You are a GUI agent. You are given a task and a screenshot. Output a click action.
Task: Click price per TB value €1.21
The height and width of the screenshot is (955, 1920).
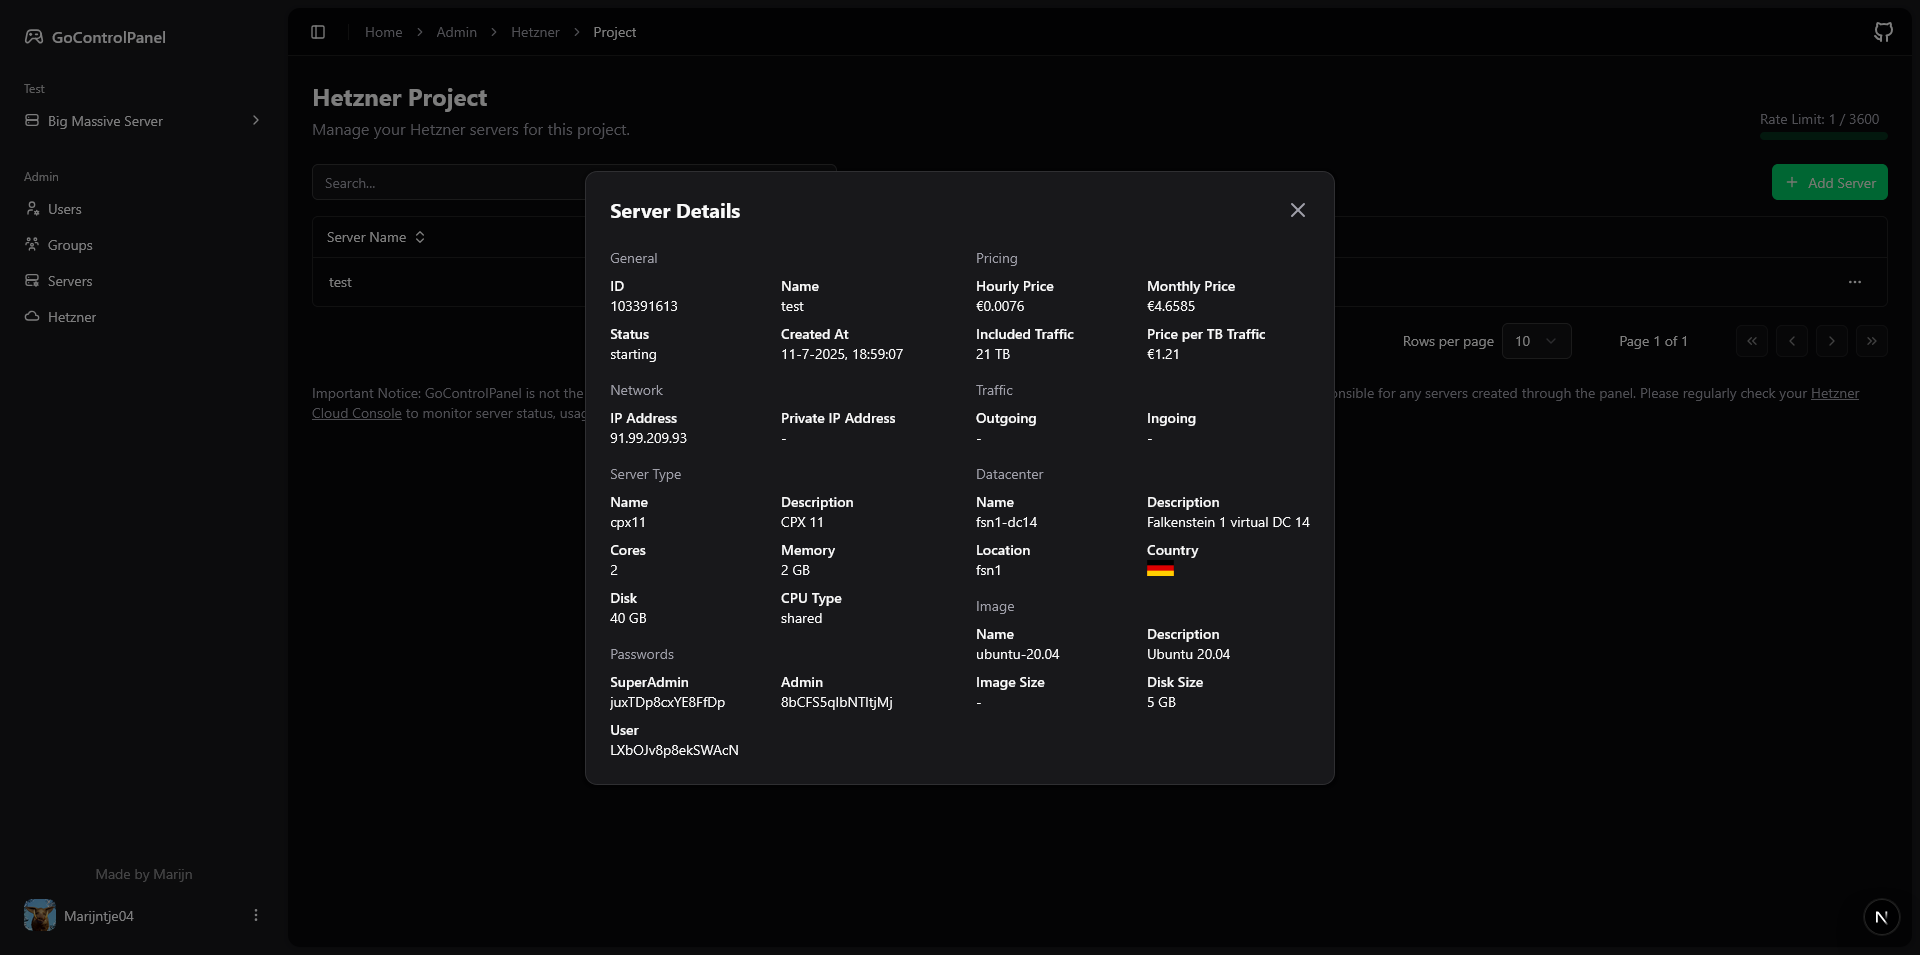[x=1163, y=354]
